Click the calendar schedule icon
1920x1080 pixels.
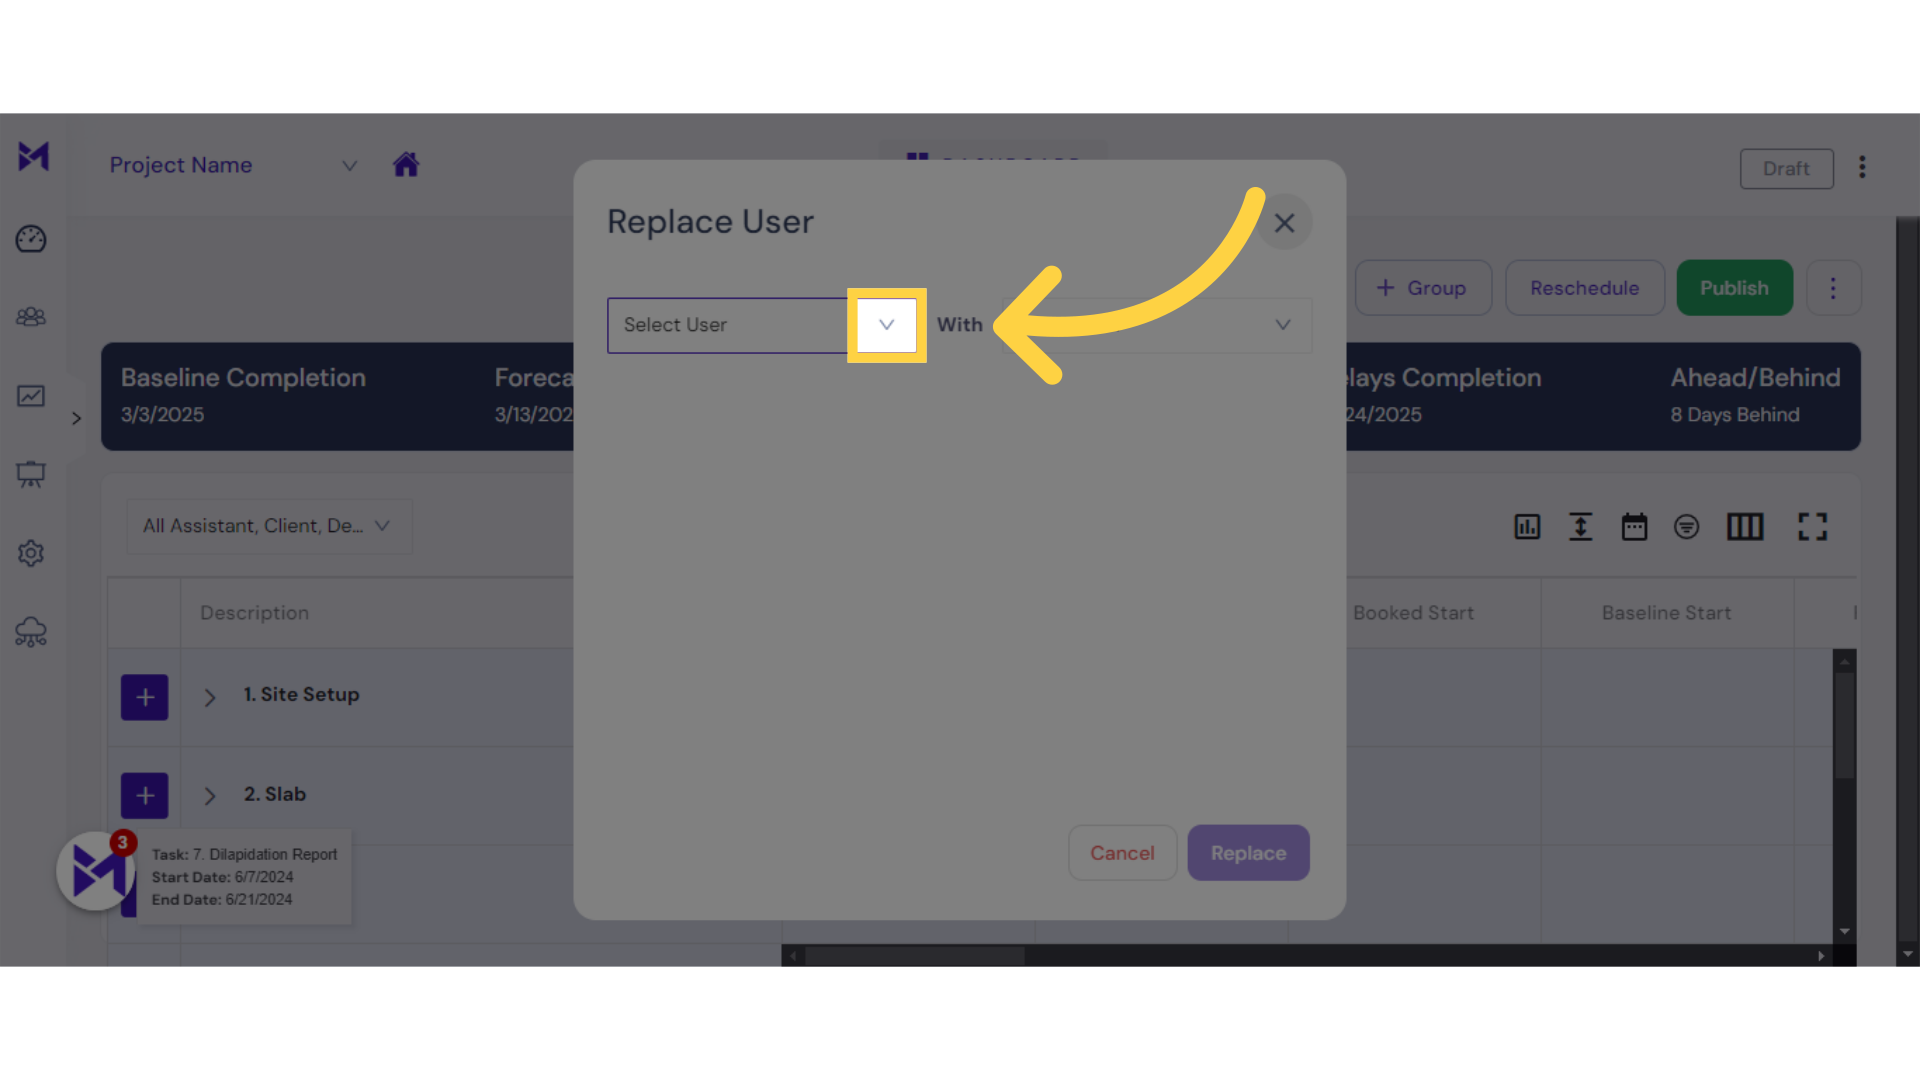click(1633, 526)
